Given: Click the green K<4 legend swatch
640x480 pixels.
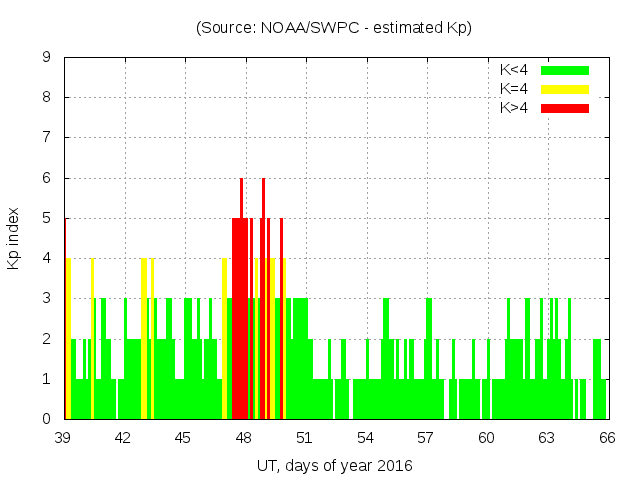Looking at the screenshot, I should pos(565,70).
